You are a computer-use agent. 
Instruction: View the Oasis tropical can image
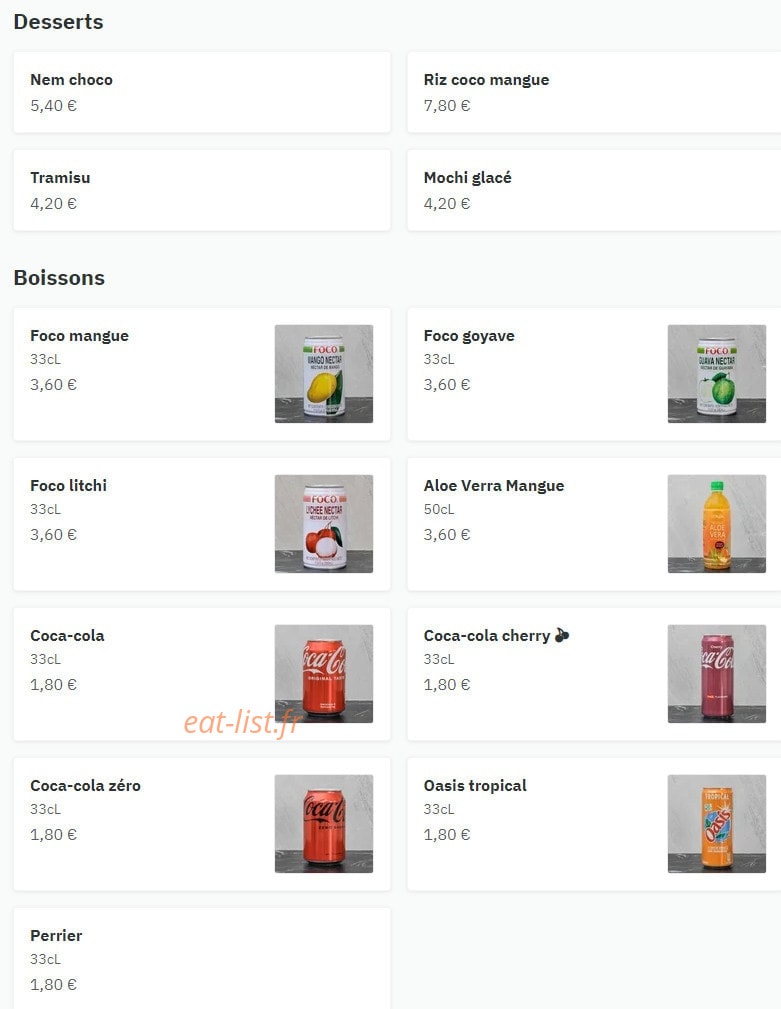(717, 824)
